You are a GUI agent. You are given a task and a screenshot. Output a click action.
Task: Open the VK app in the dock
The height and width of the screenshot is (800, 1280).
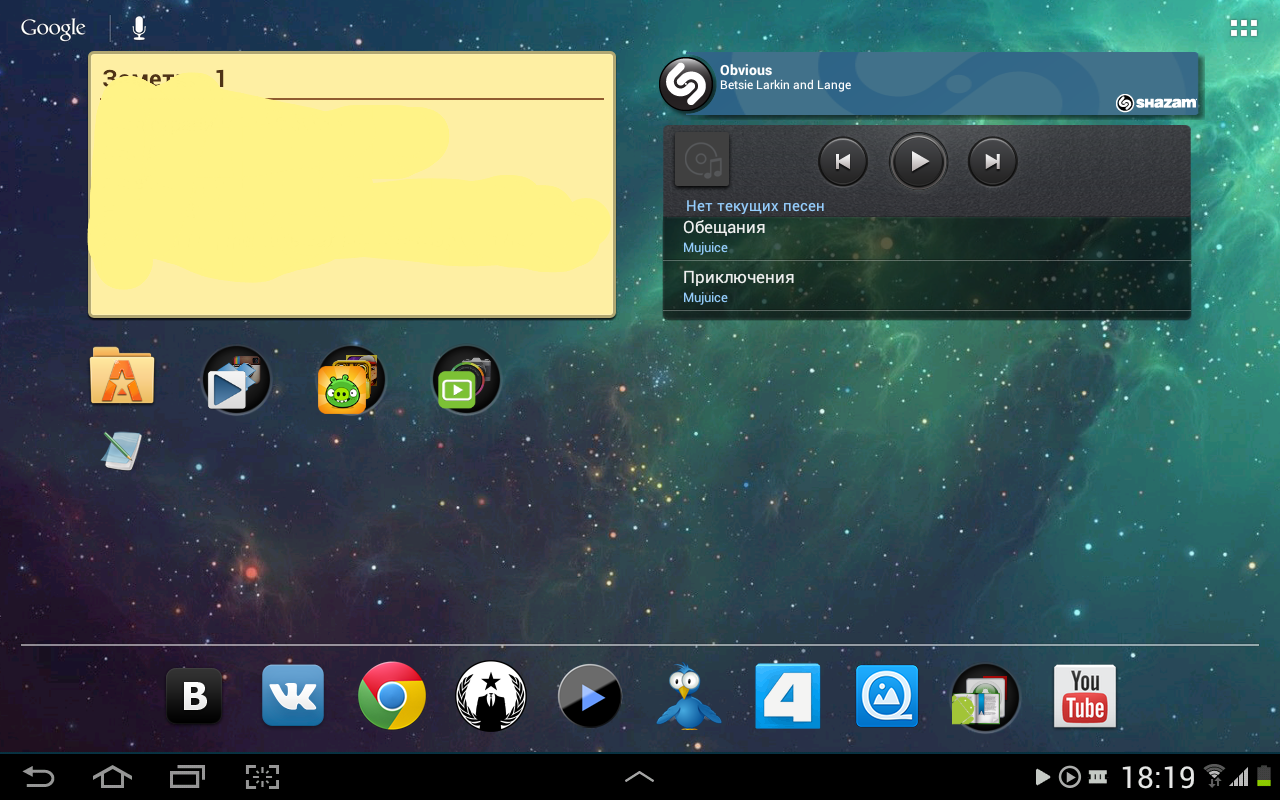point(293,695)
